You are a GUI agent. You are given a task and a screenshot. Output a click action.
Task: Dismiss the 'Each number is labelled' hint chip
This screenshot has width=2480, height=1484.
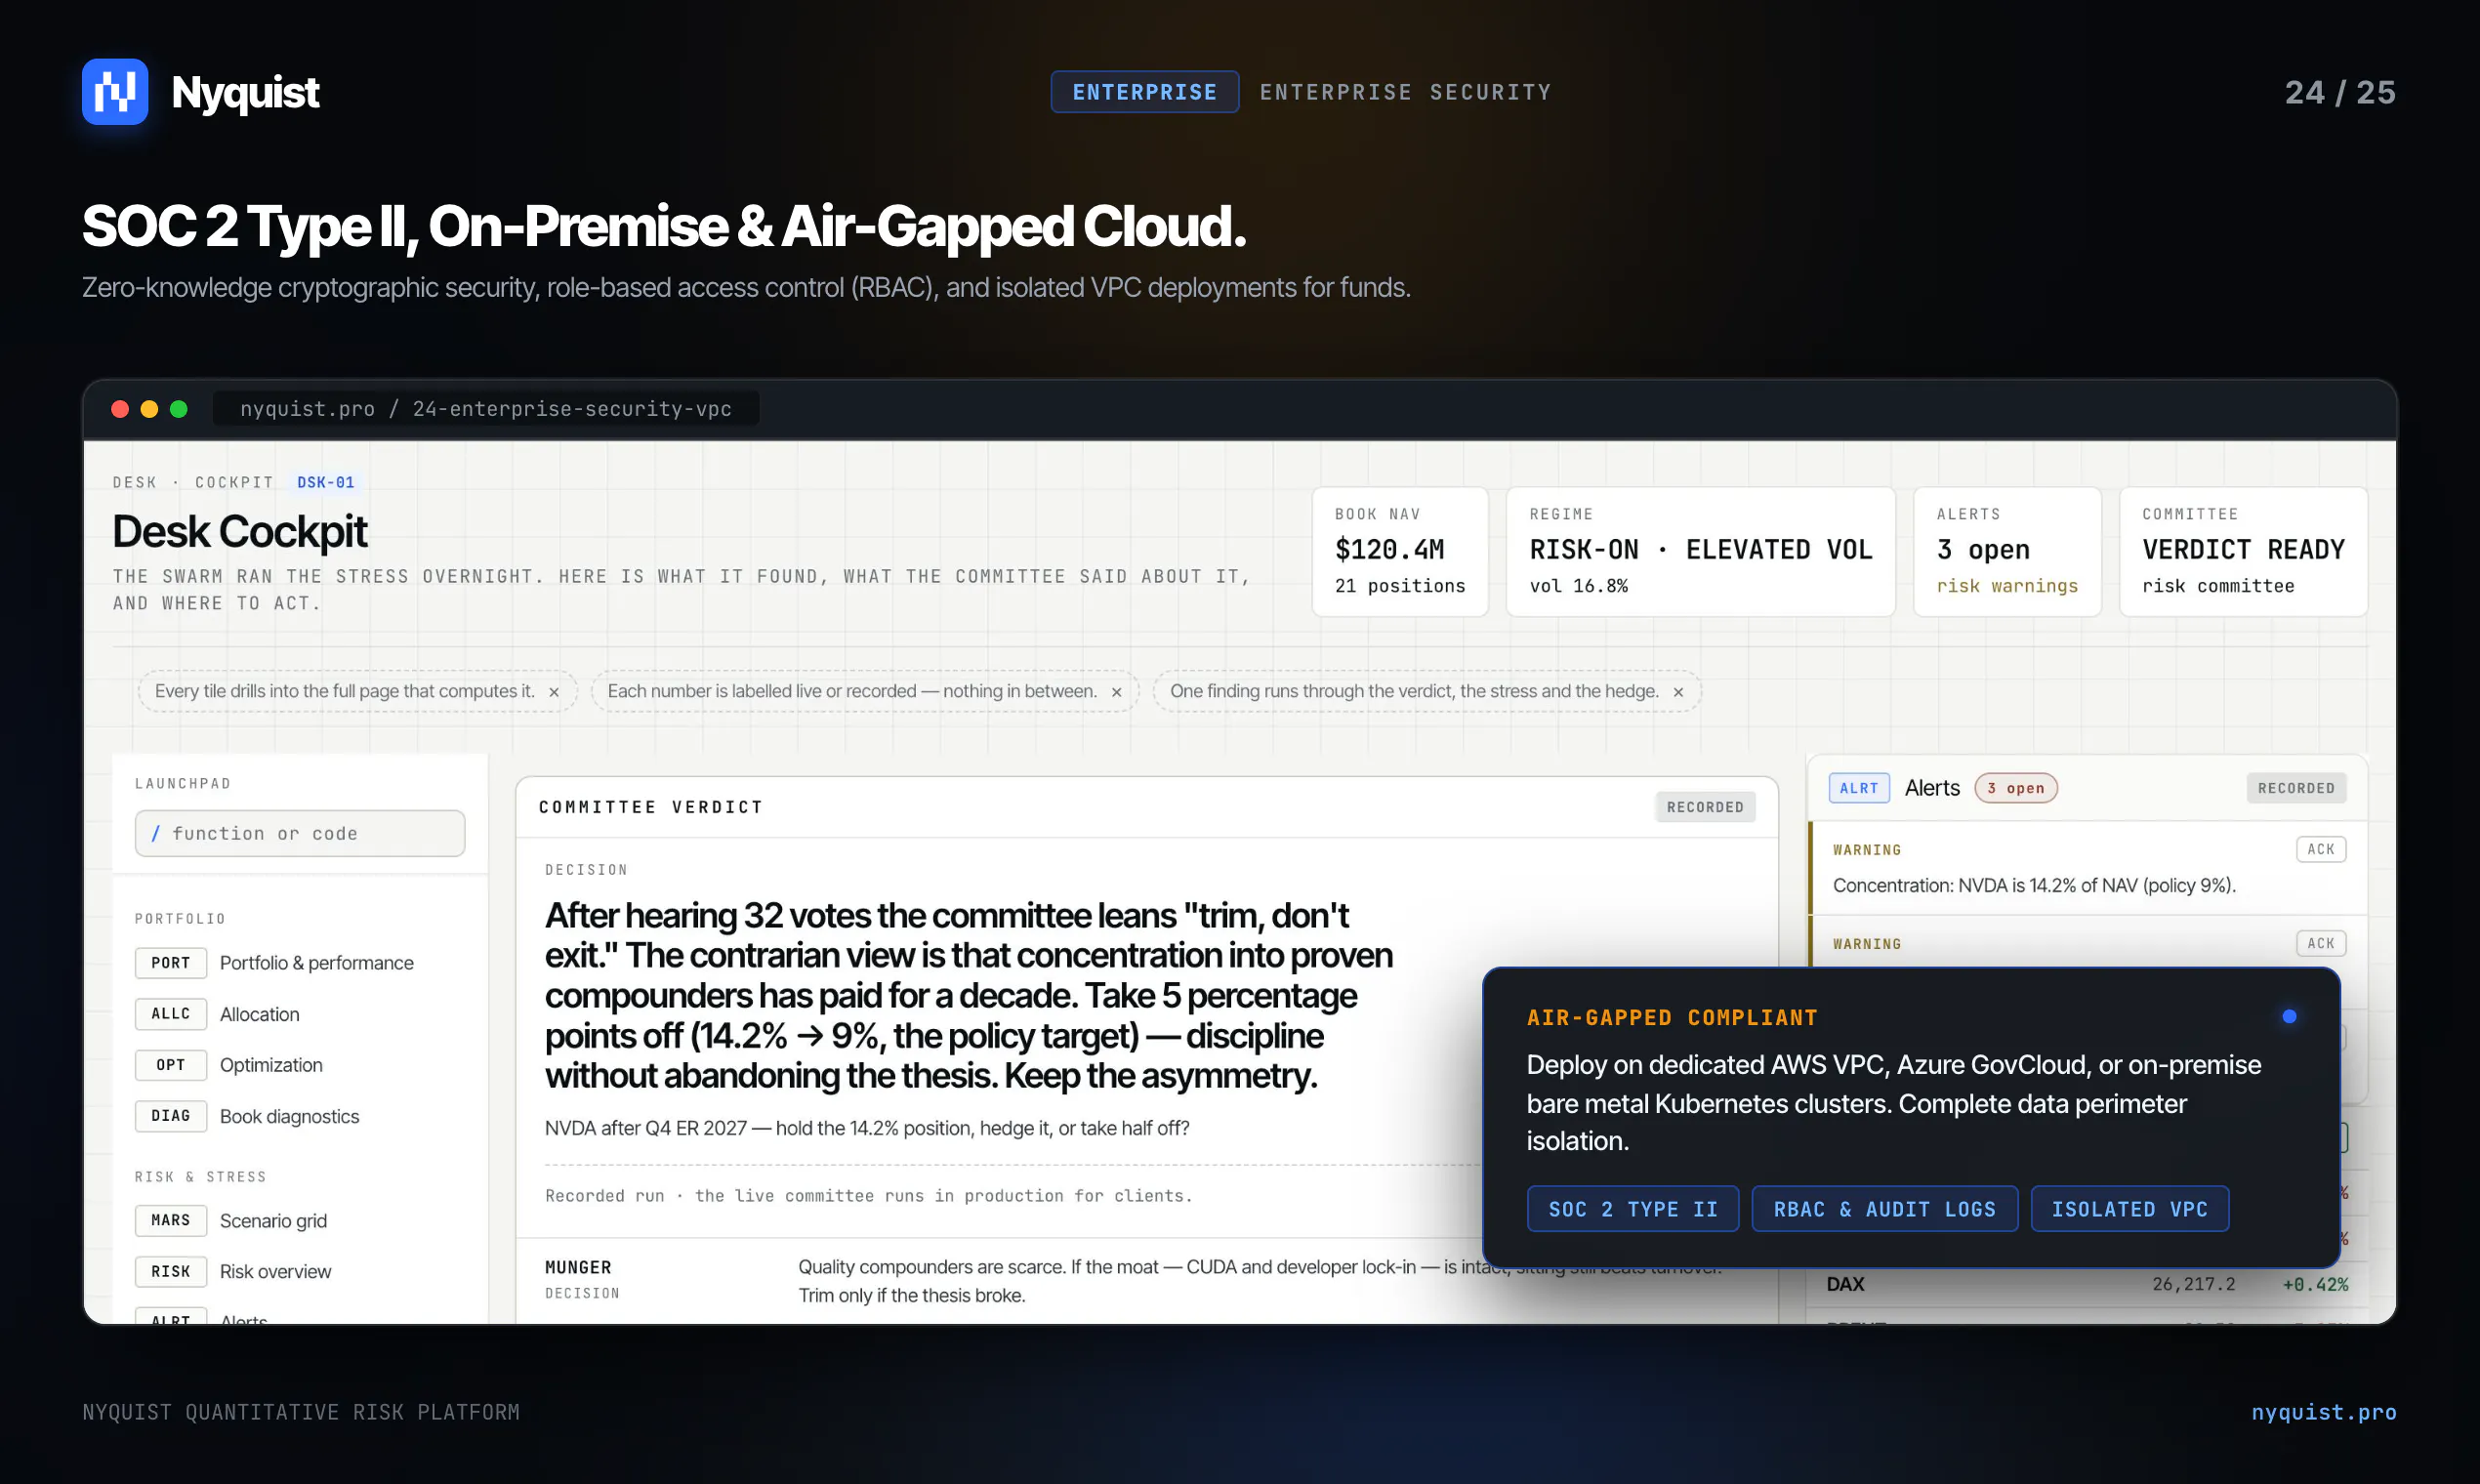pyautogui.click(x=1116, y=692)
